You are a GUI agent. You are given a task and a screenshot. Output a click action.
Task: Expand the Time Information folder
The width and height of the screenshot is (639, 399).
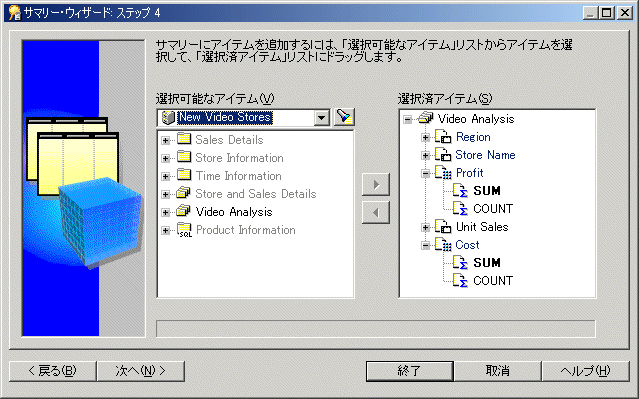click(165, 176)
